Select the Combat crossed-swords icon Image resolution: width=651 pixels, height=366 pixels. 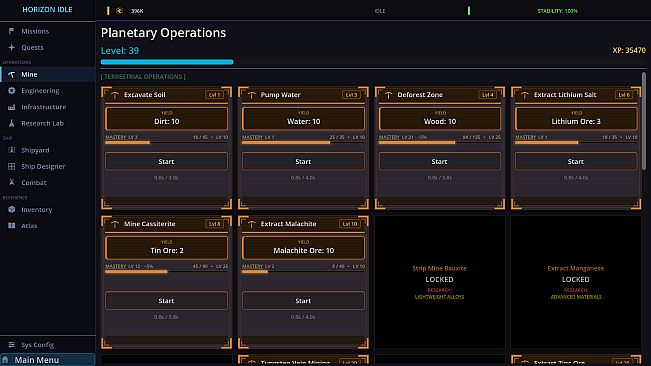[x=12, y=183]
